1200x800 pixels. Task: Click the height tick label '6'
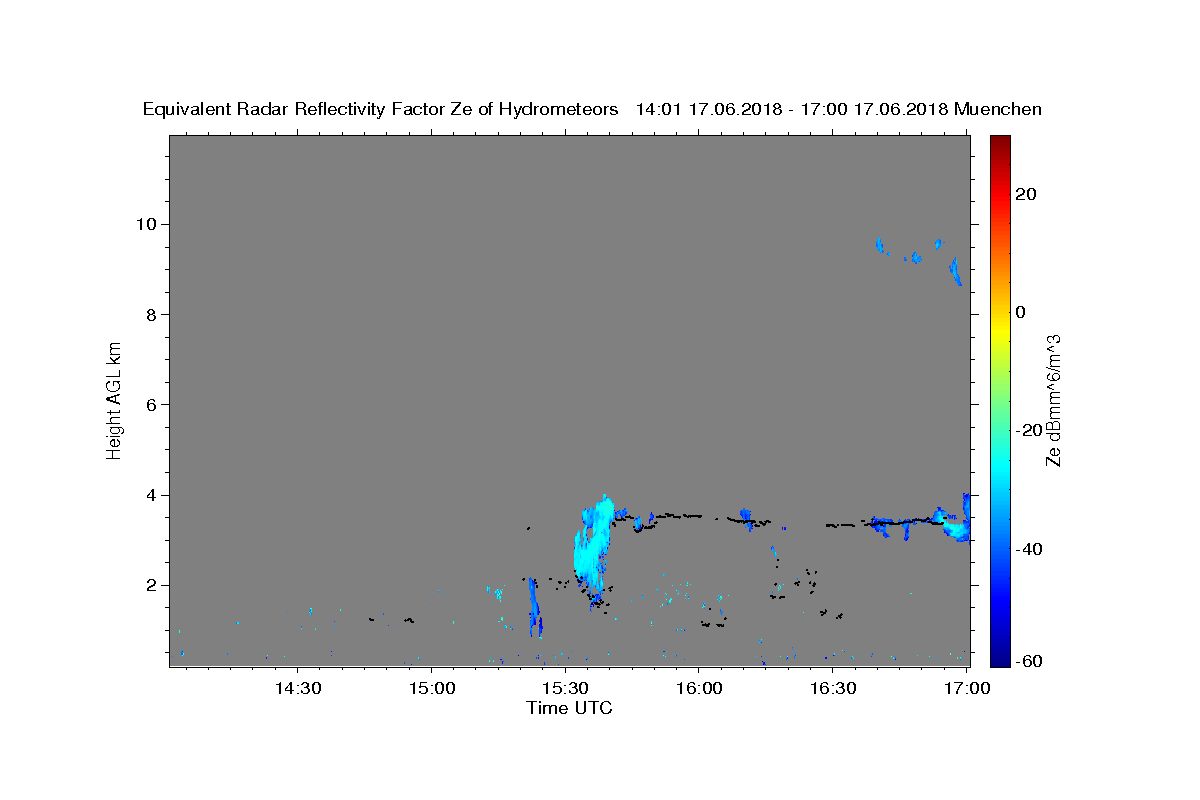pos(154,404)
